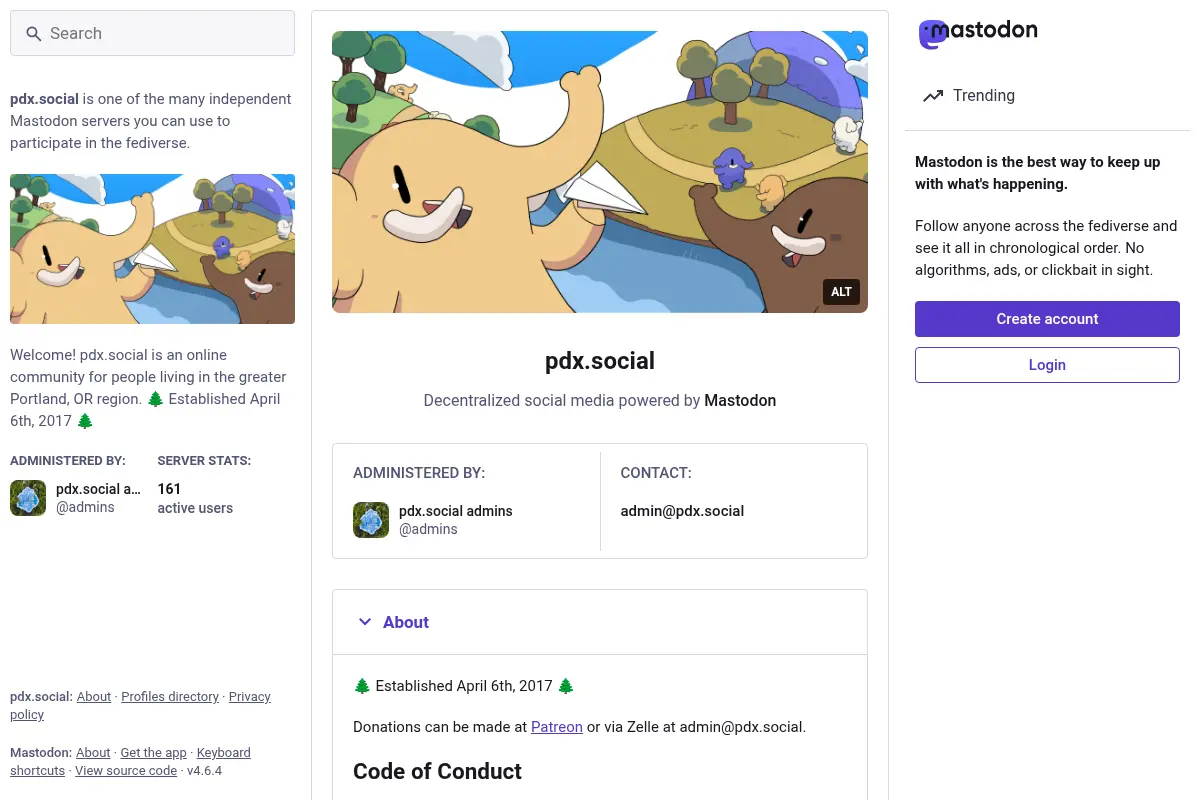1200x800 pixels.
Task: Click the pdx.social About footer link
Action: click(x=94, y=697)
